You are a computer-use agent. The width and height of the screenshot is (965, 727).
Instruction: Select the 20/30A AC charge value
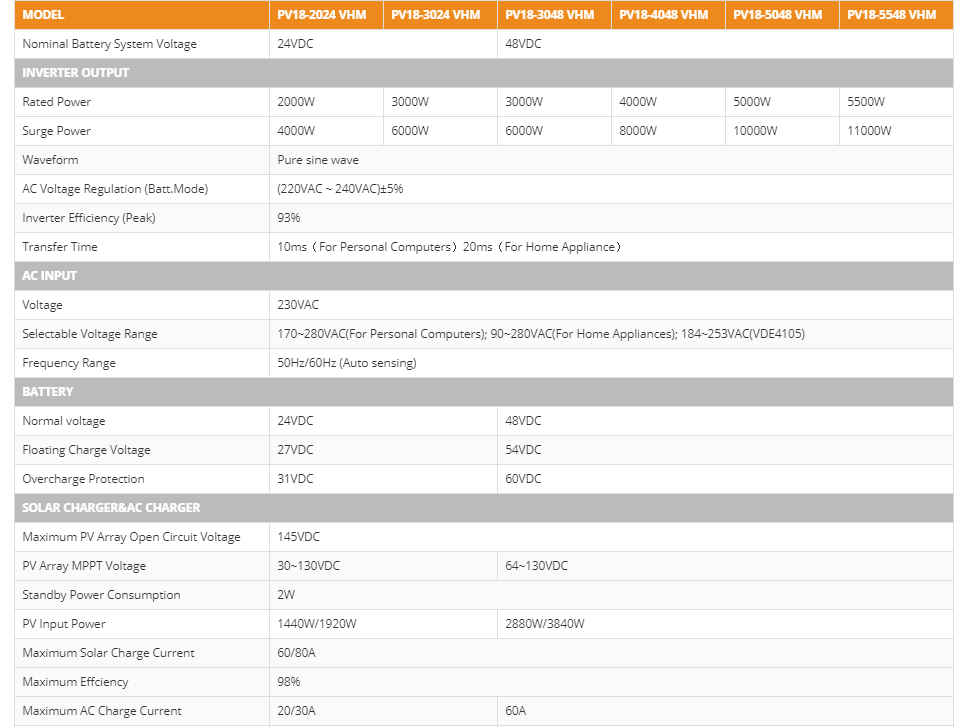[296, 710]
